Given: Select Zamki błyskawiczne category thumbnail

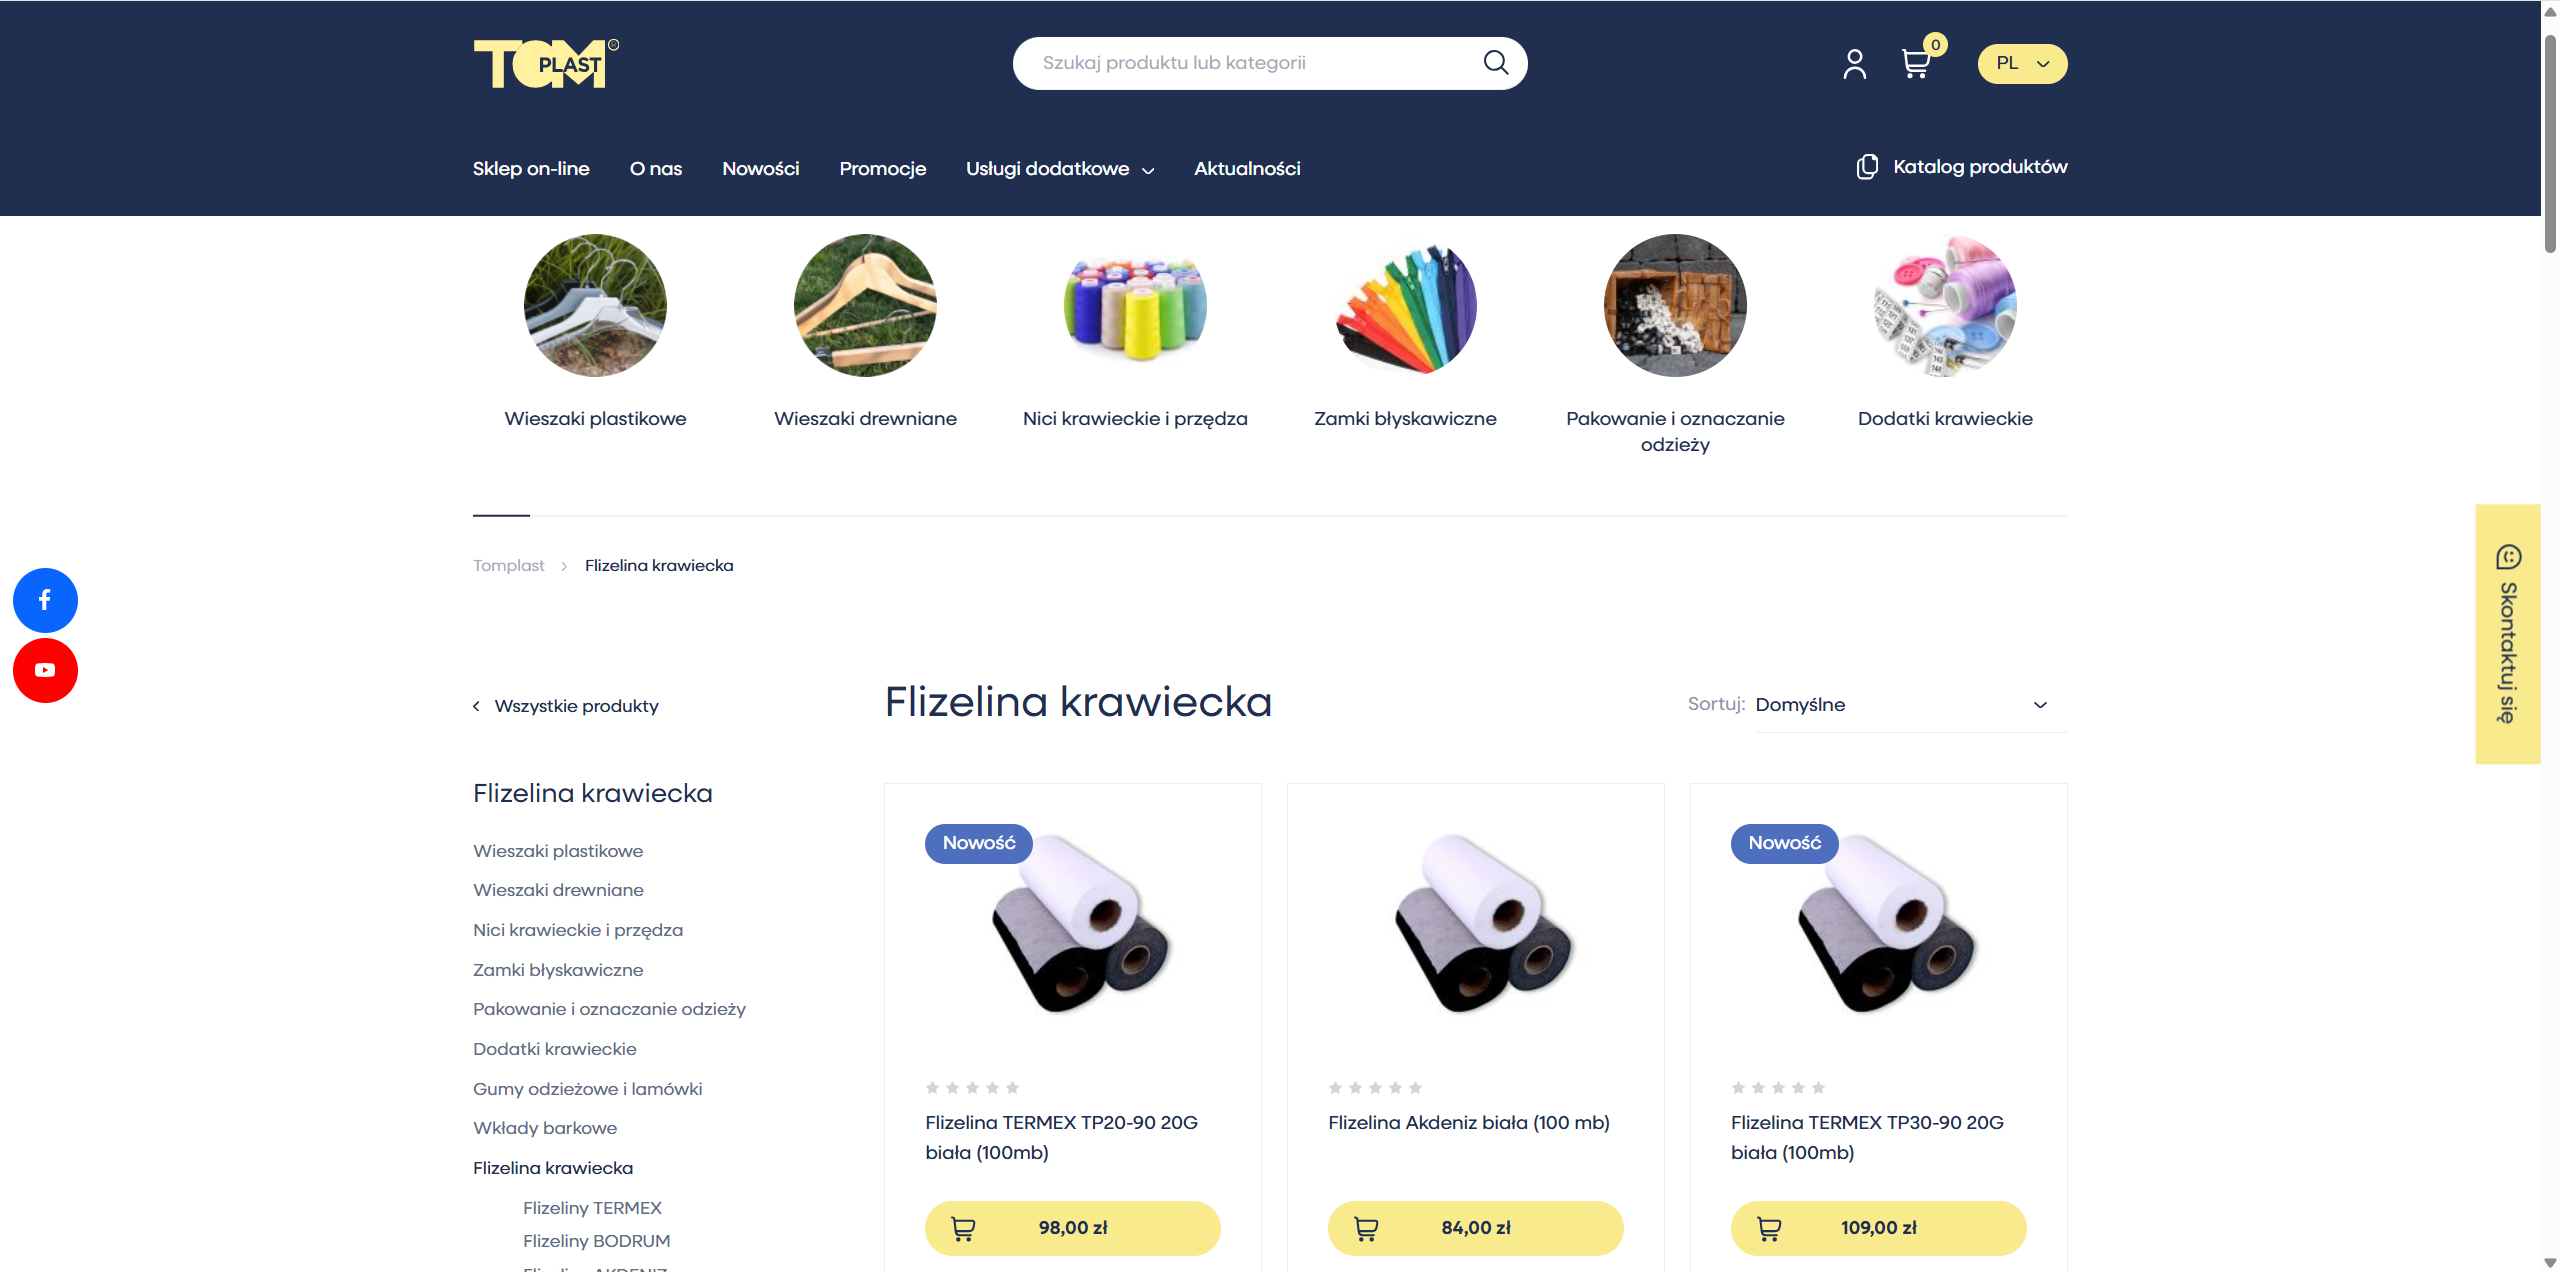Looking at the screenshot, I should [1405, 306].
